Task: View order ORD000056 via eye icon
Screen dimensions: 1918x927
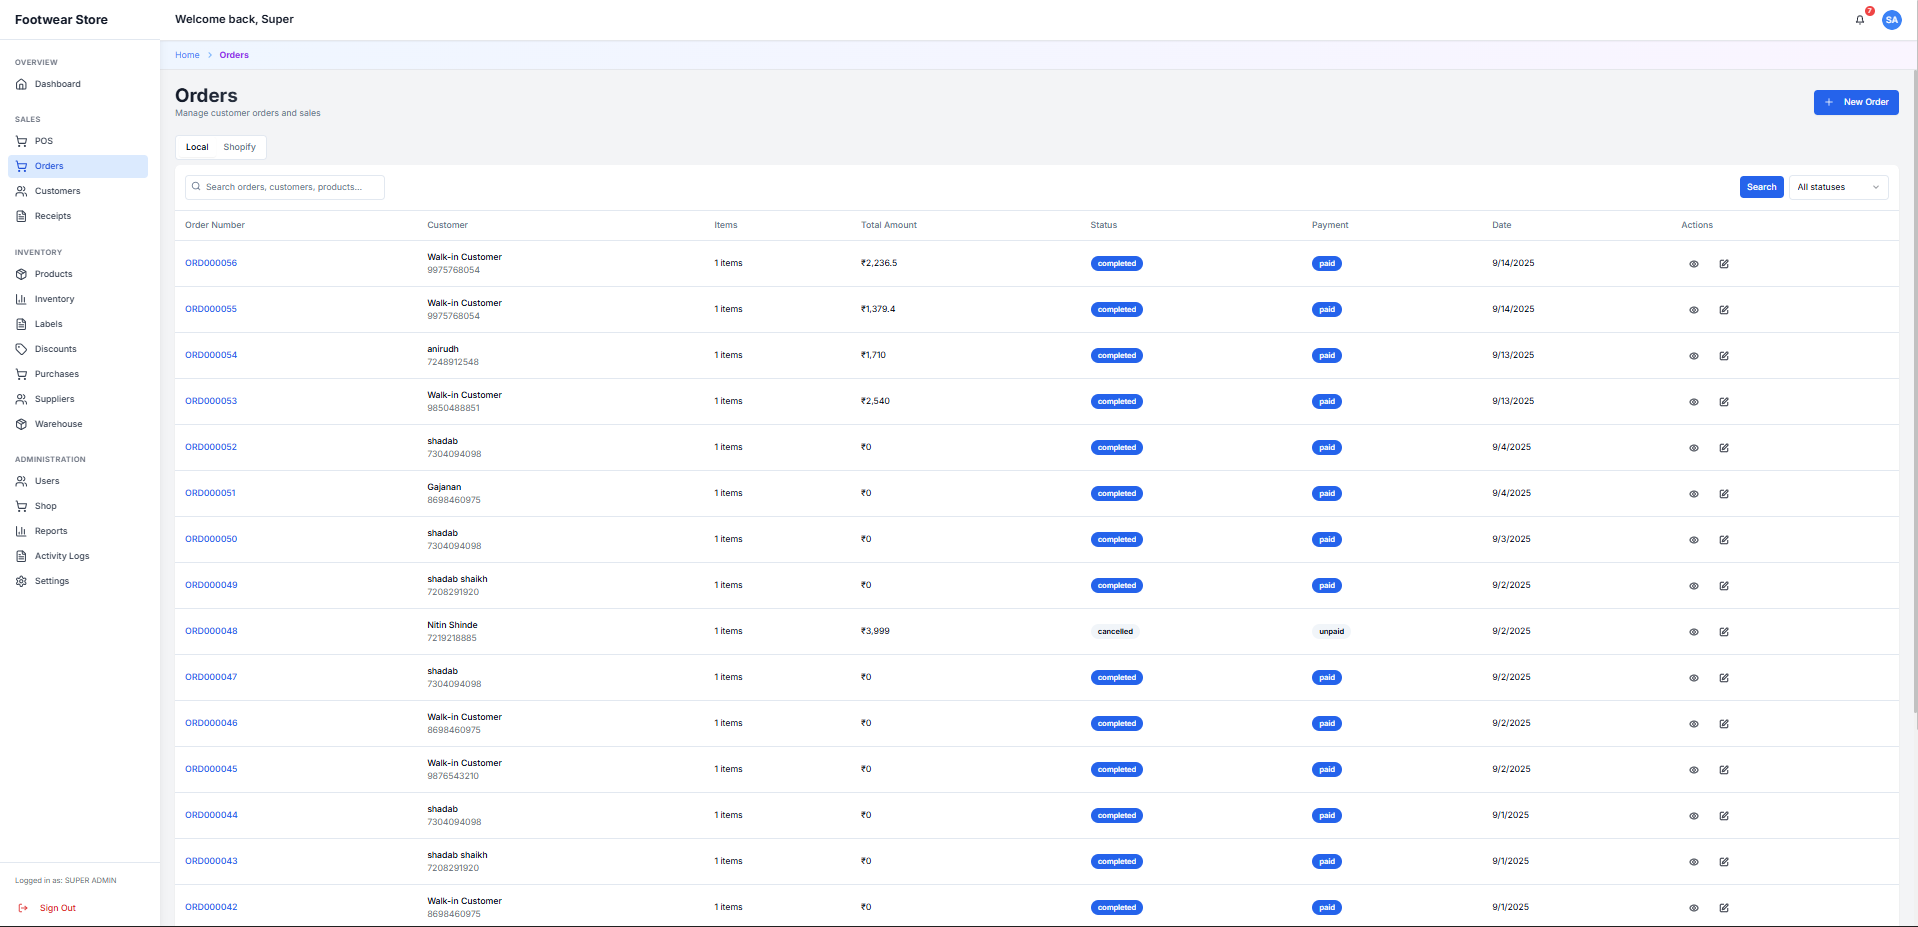Action: [x=1694, y=264]
